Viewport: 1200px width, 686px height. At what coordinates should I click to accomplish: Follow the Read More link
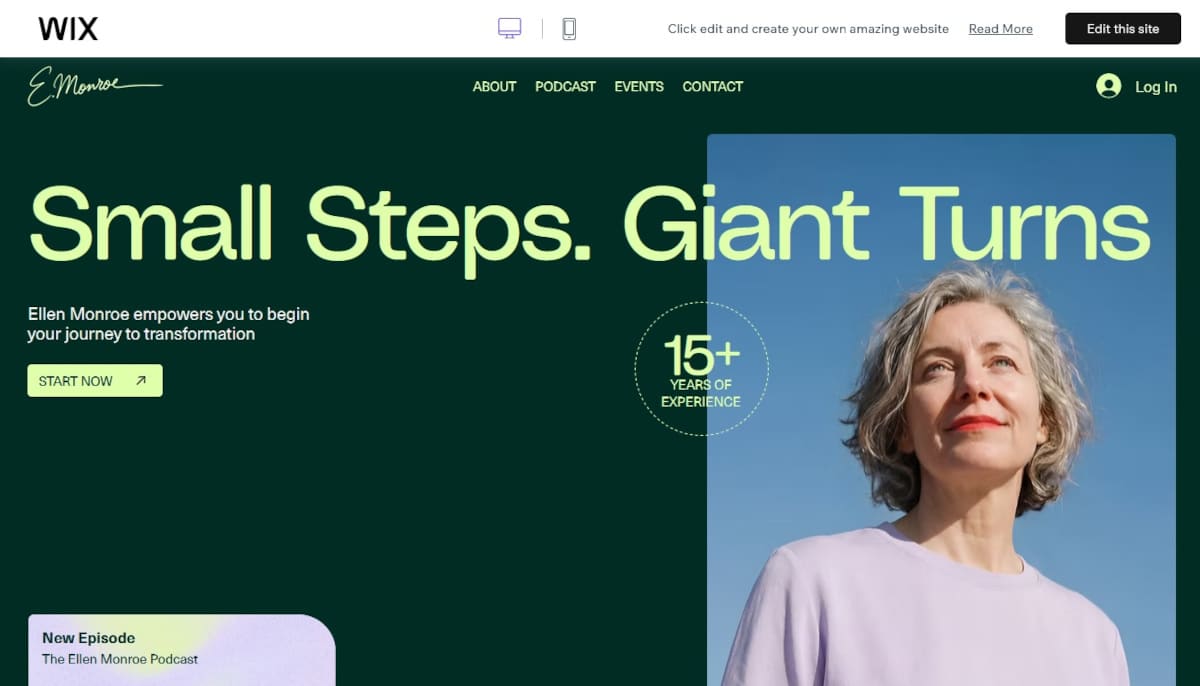[1000, 29]
